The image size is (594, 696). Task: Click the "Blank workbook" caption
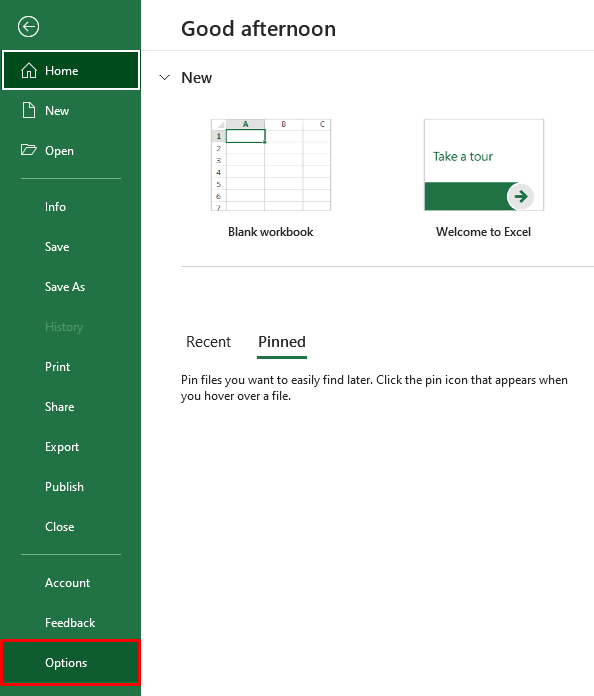(271, 232)
